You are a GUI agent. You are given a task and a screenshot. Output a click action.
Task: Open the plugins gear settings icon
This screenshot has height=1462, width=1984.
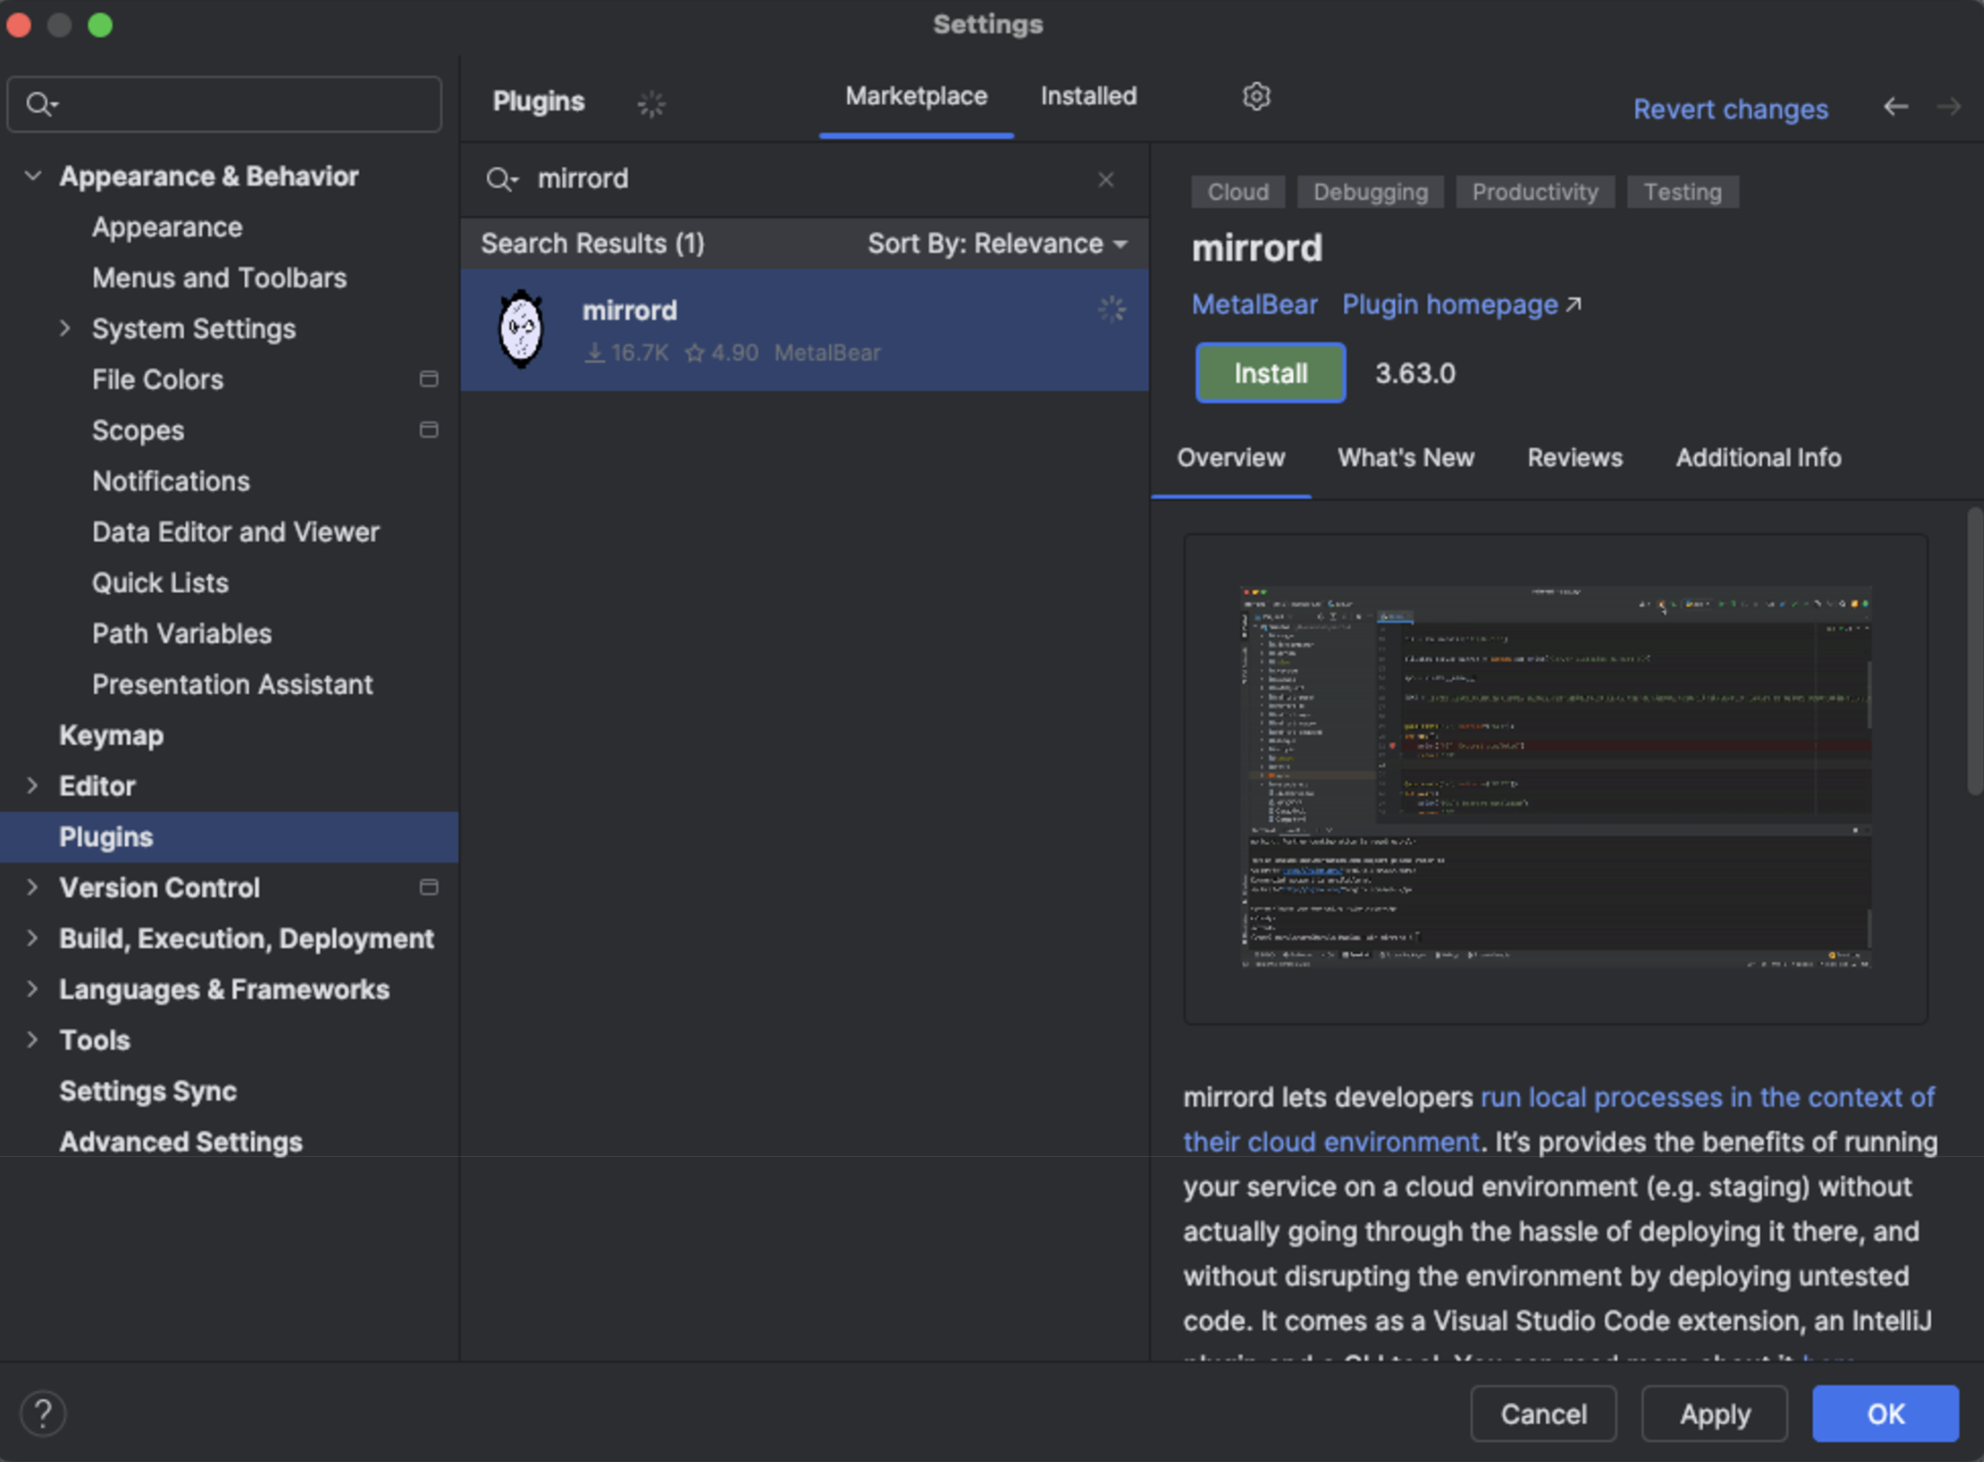[1256, 96]
